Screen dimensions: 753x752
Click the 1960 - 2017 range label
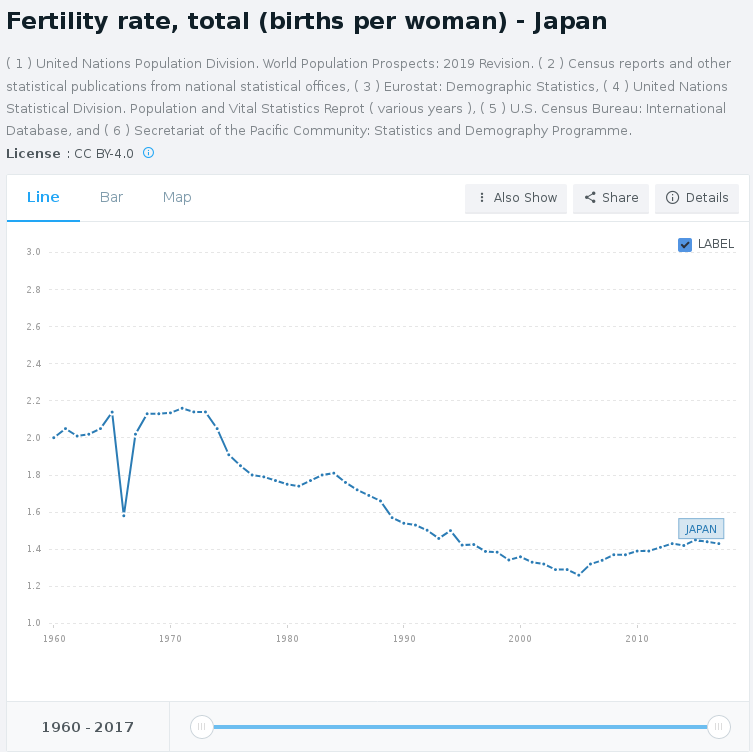pos(88,727)
